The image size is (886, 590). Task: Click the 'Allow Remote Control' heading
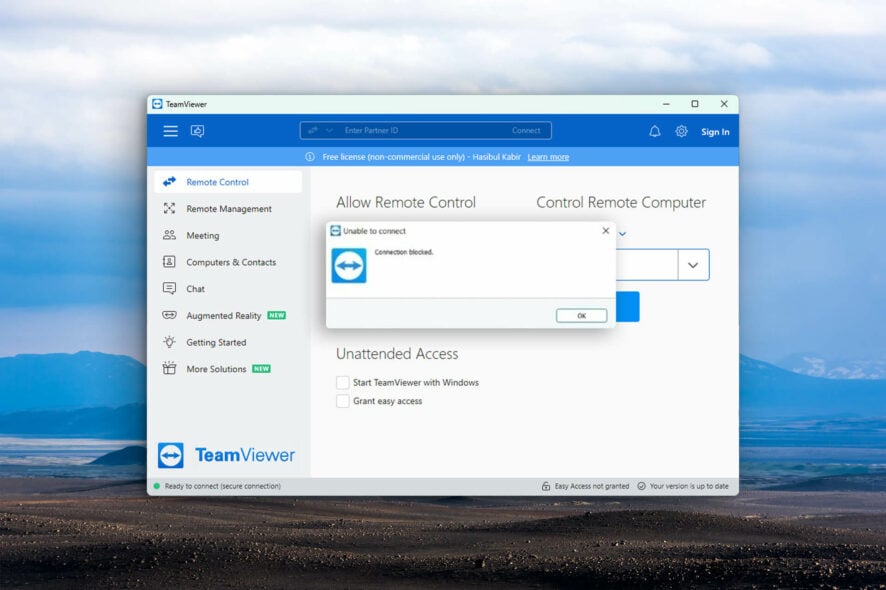[406, 202]
